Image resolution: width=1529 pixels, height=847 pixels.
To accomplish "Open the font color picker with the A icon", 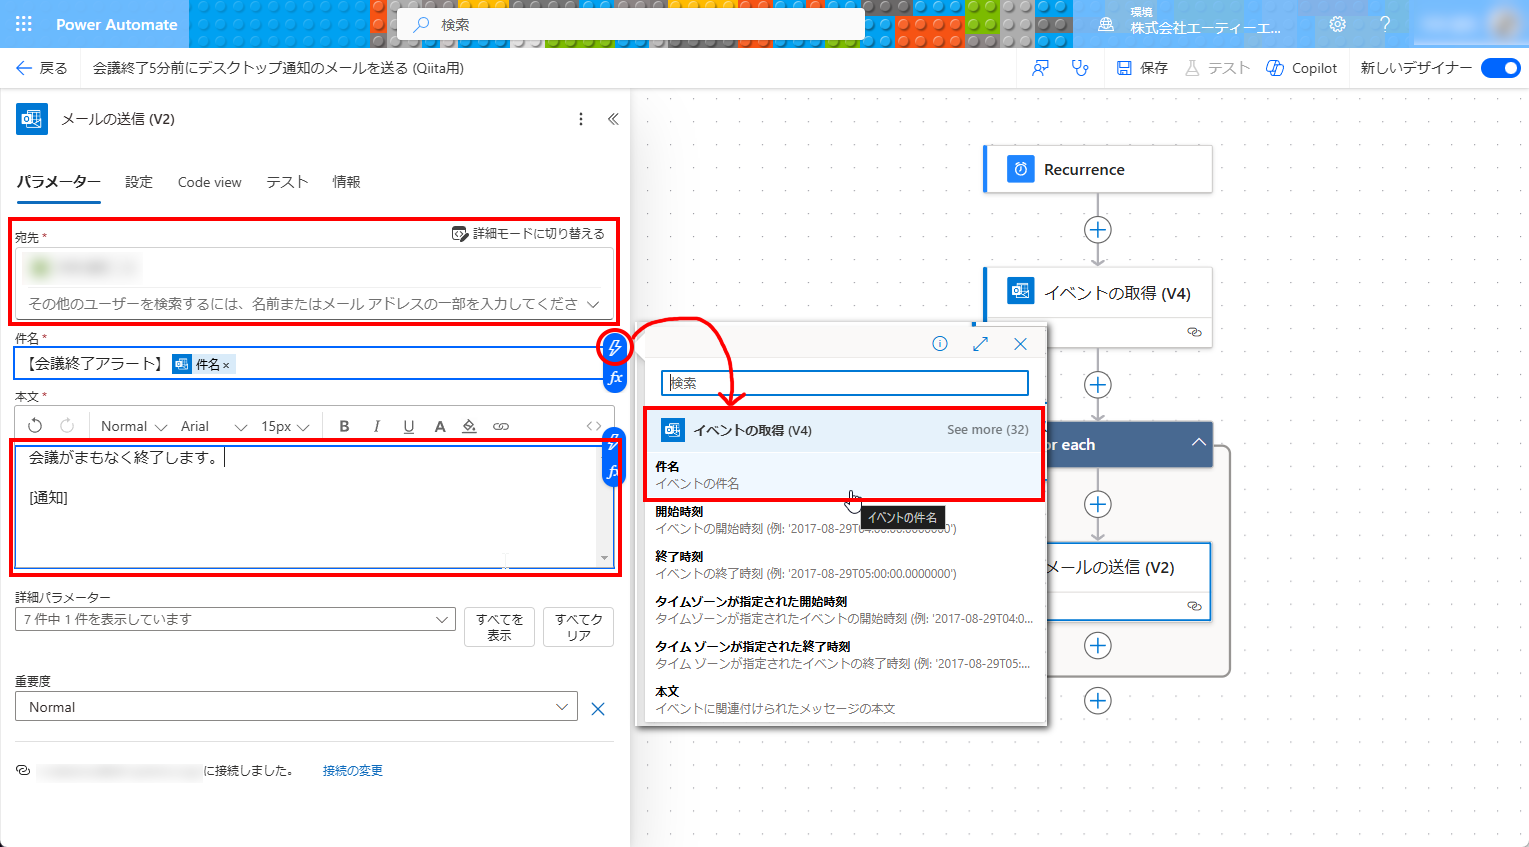I will (x=440, y=425).
